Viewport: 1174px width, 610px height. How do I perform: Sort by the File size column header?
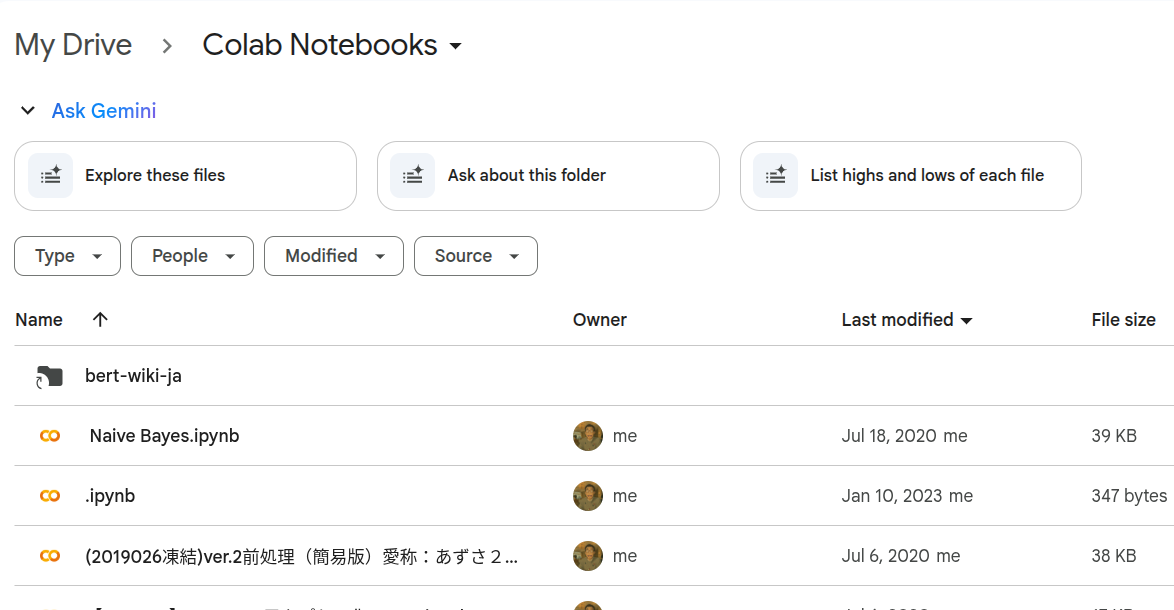click(x=1123, y=320)
